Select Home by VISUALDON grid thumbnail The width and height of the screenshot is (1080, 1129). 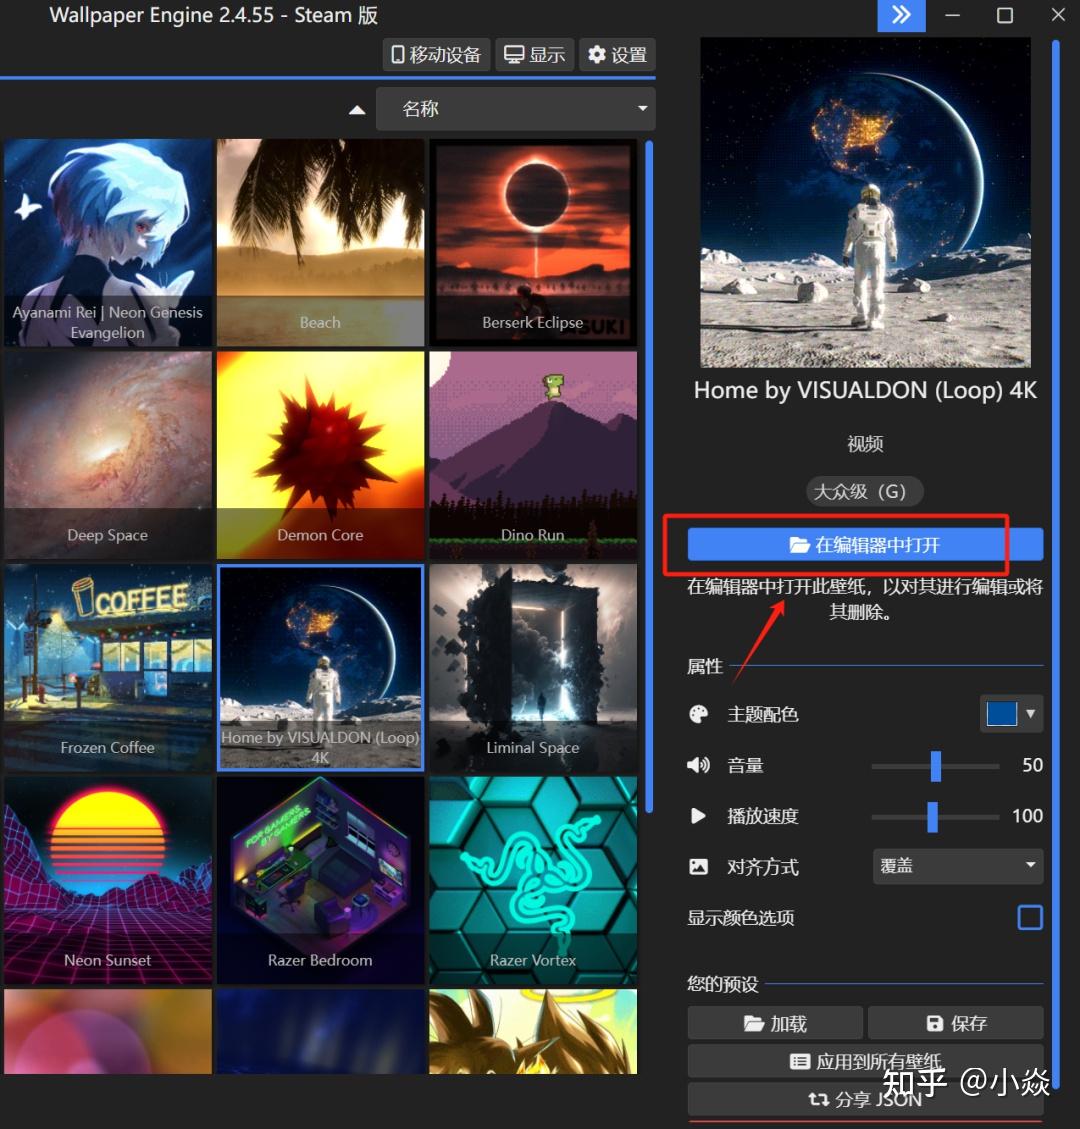click(320, 667)
